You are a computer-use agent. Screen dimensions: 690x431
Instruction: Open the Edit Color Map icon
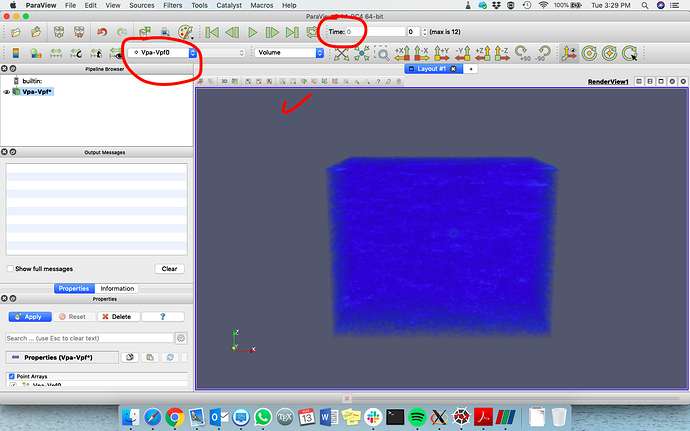pos(36,53)
